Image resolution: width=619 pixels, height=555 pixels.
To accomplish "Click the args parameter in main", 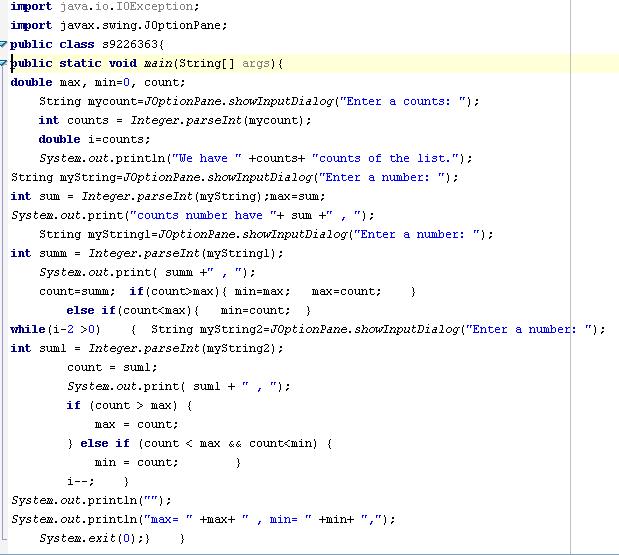I will (x=255, y=63).
